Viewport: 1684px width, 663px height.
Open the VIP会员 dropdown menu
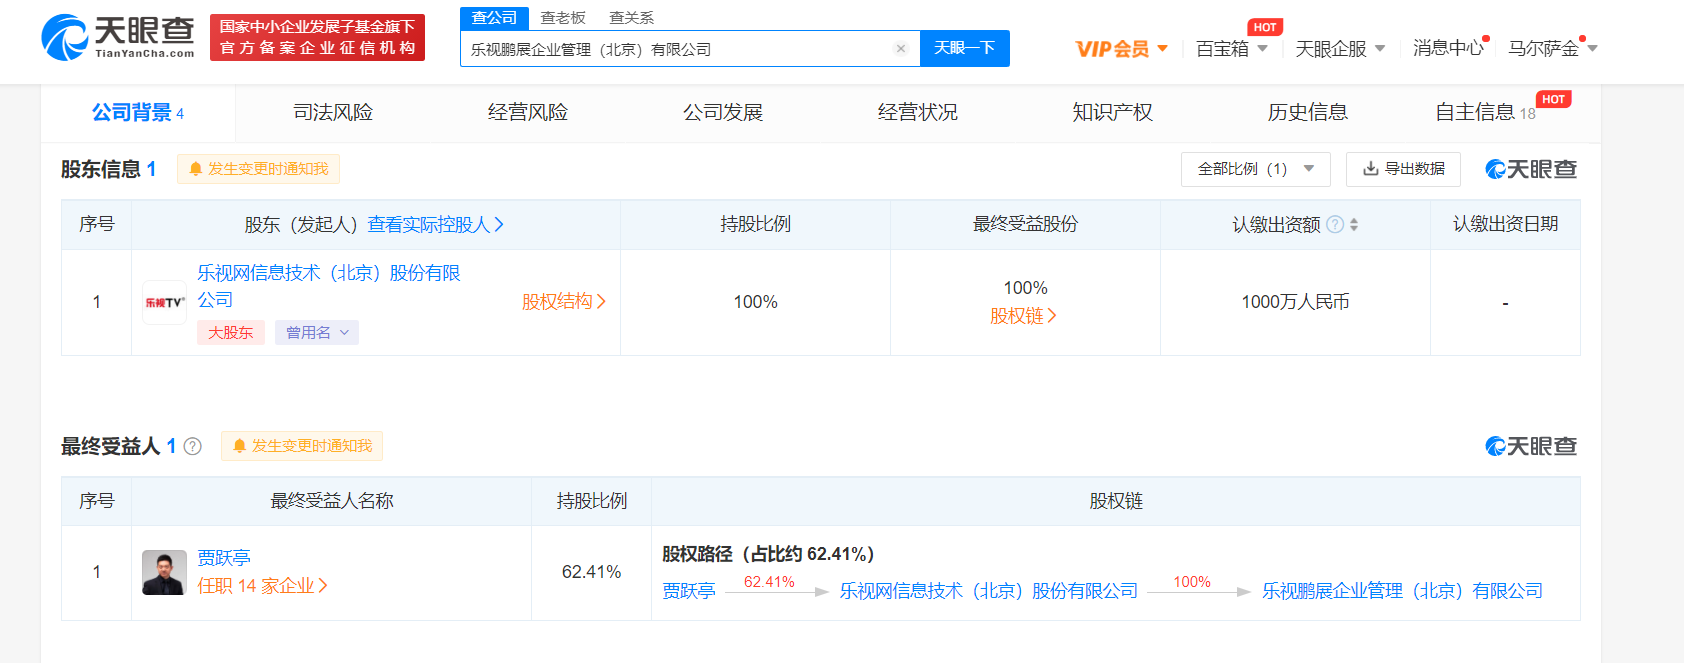point(1121,48)
